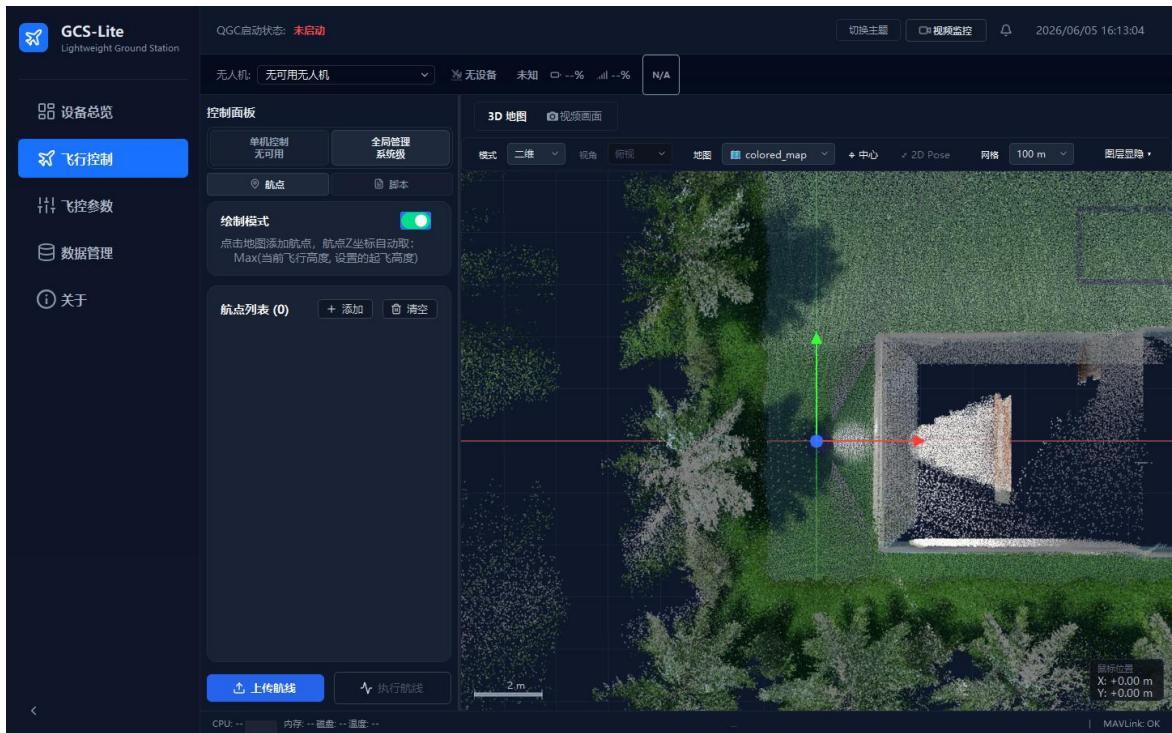1172x733 pixels.
Task: Collapse sidebar with the left chevron
Action: (34, 711)
